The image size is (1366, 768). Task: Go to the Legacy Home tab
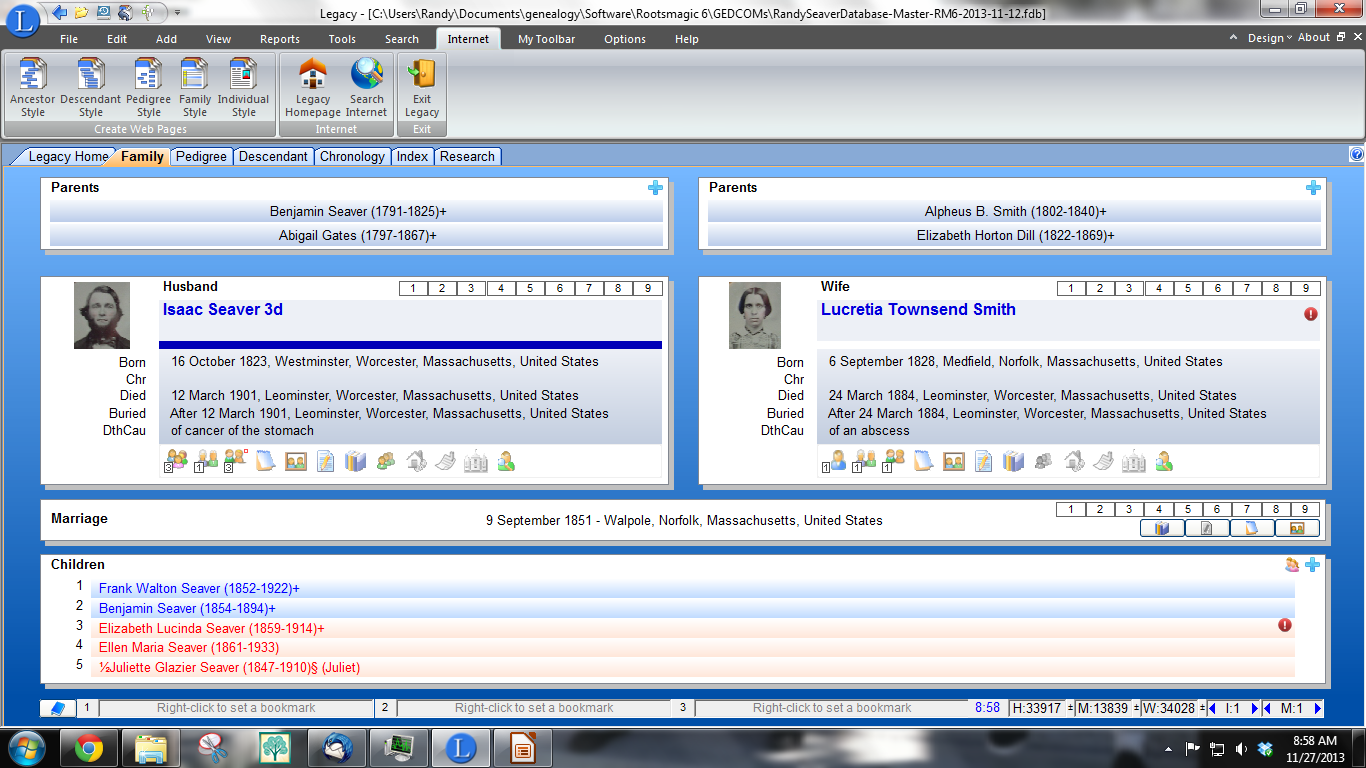(x=66, y=156)
